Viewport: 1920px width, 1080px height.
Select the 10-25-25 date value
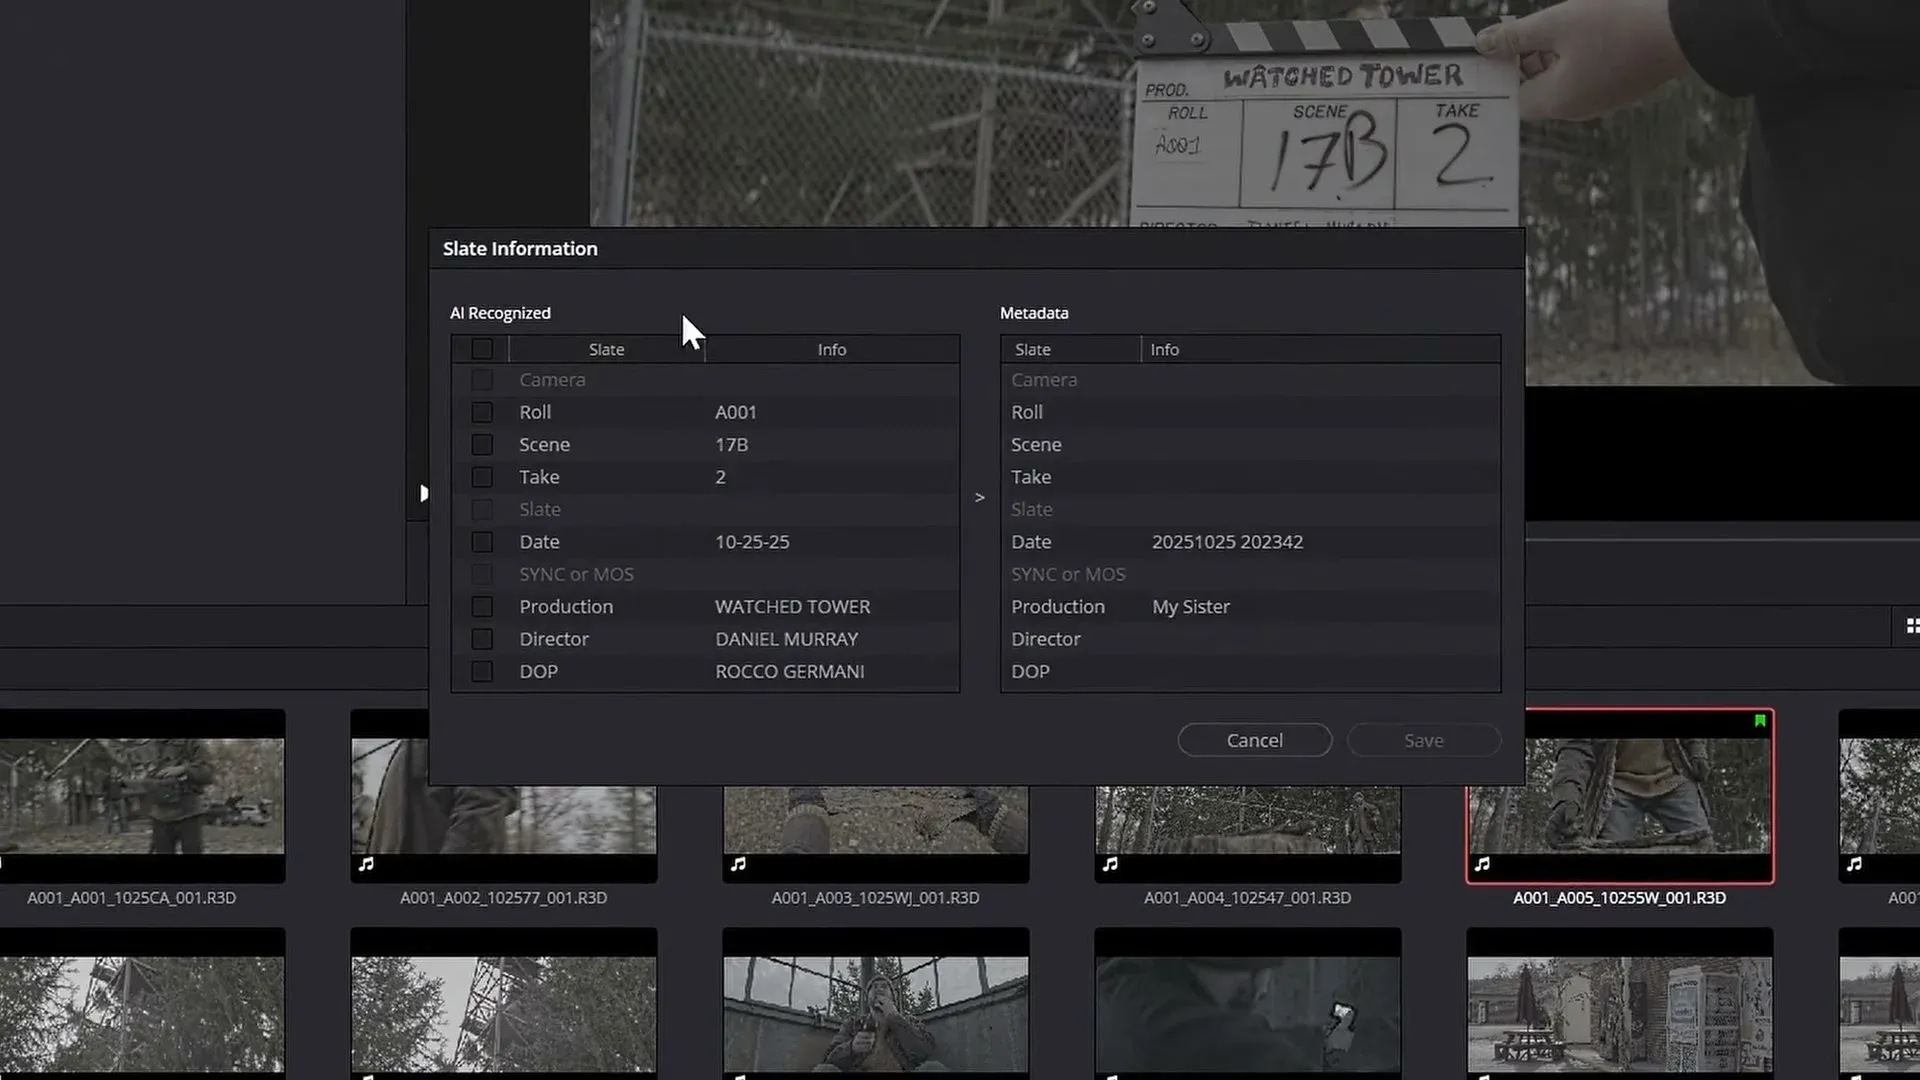(x=752, y=542)
